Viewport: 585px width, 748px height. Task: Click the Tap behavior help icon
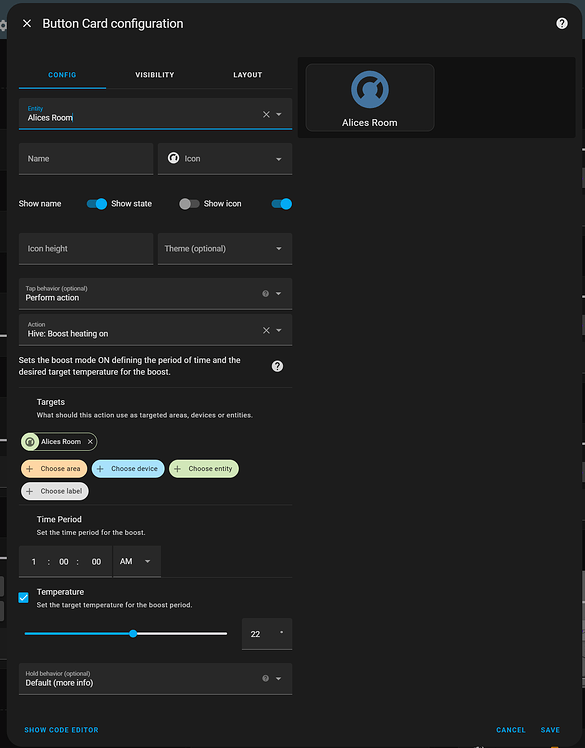pyautogui.click(x=265, y=293)
